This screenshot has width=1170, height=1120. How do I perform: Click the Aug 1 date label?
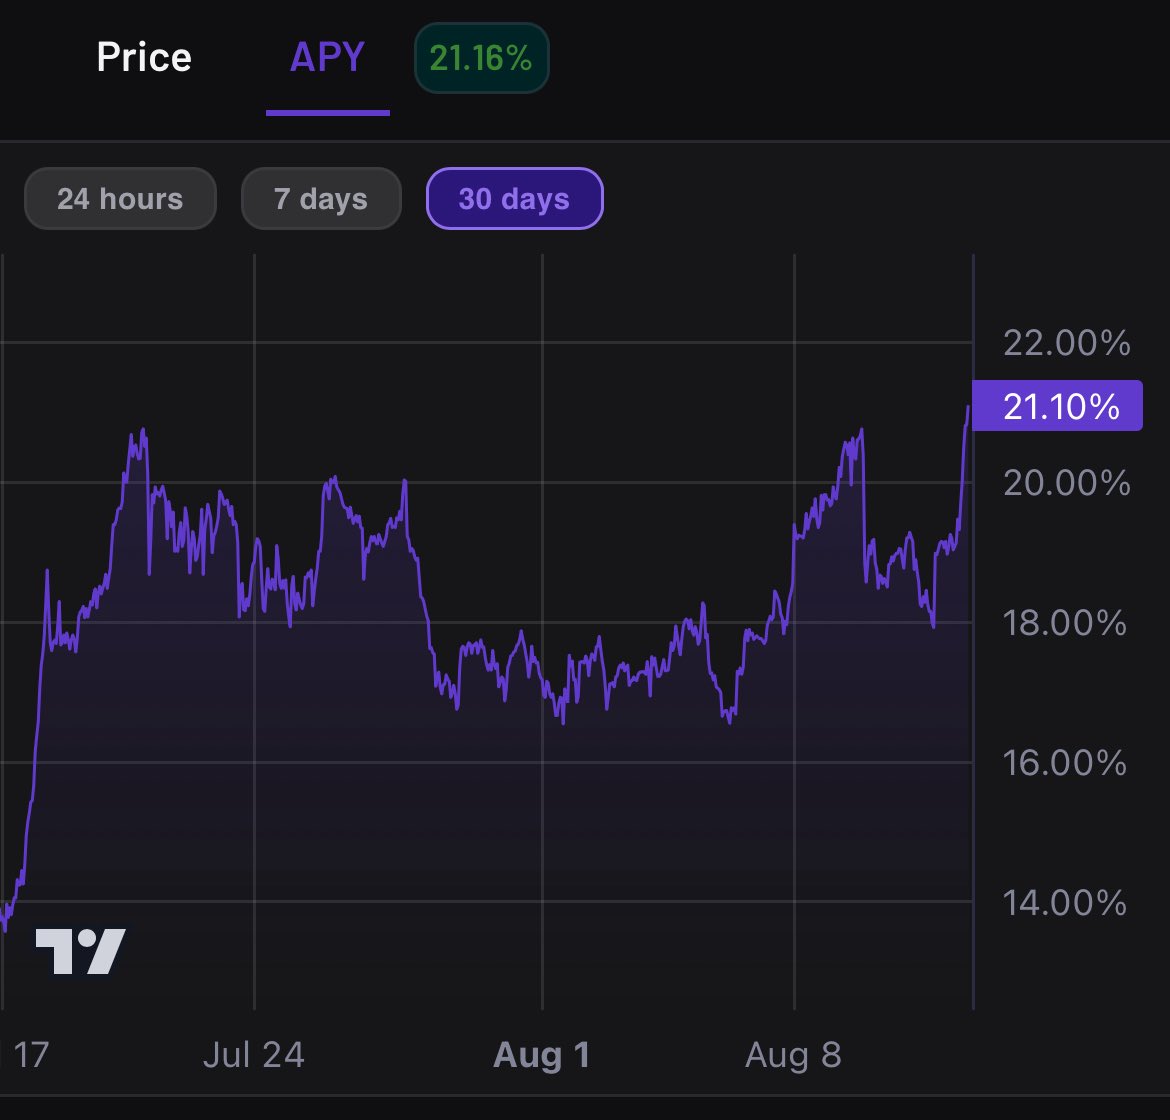click(x=542, y=1055)
